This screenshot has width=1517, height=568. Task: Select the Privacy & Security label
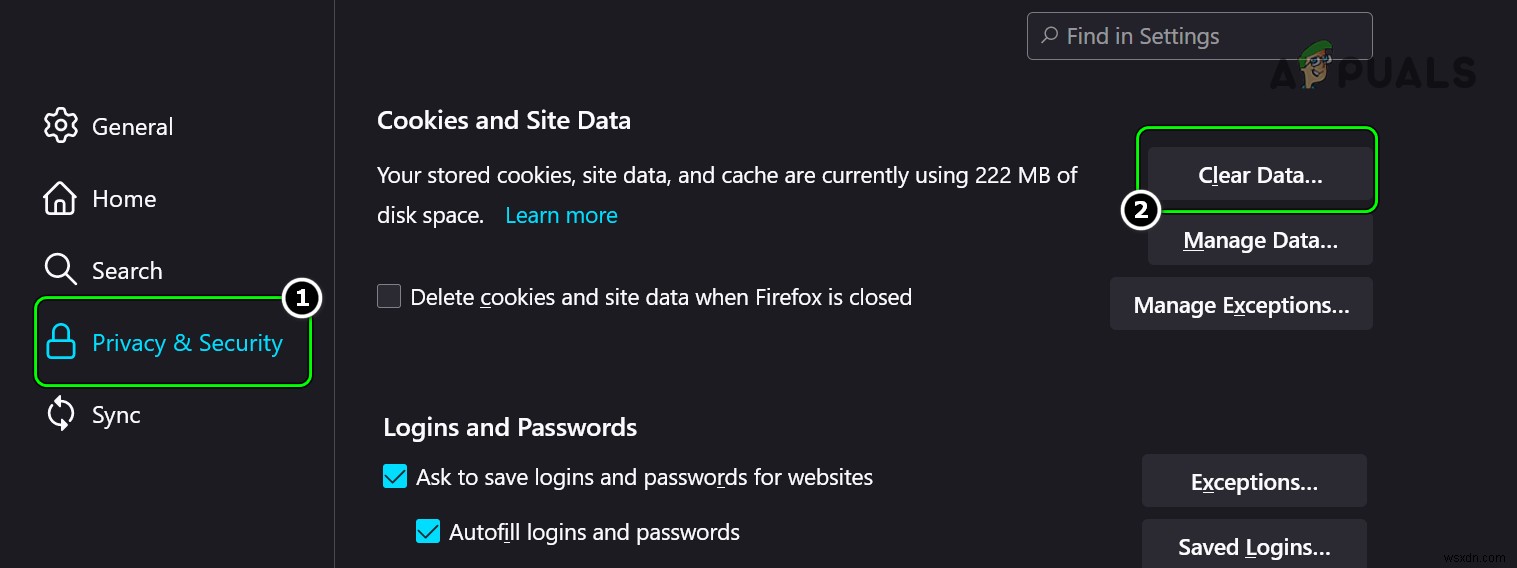(187, 343)
